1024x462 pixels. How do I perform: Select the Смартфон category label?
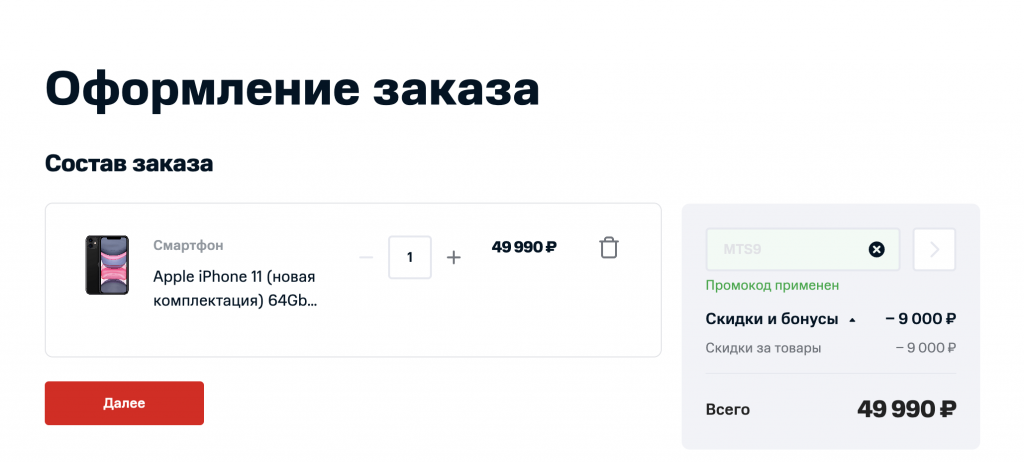coord(188,245)
